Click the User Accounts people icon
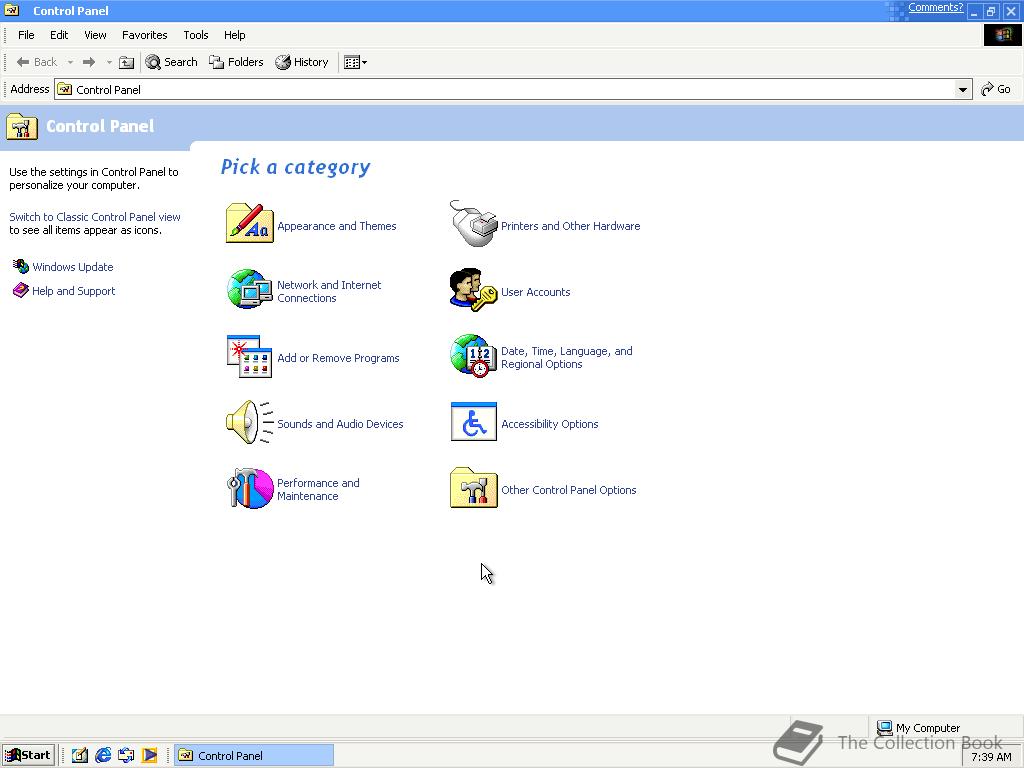 (473, 289)
